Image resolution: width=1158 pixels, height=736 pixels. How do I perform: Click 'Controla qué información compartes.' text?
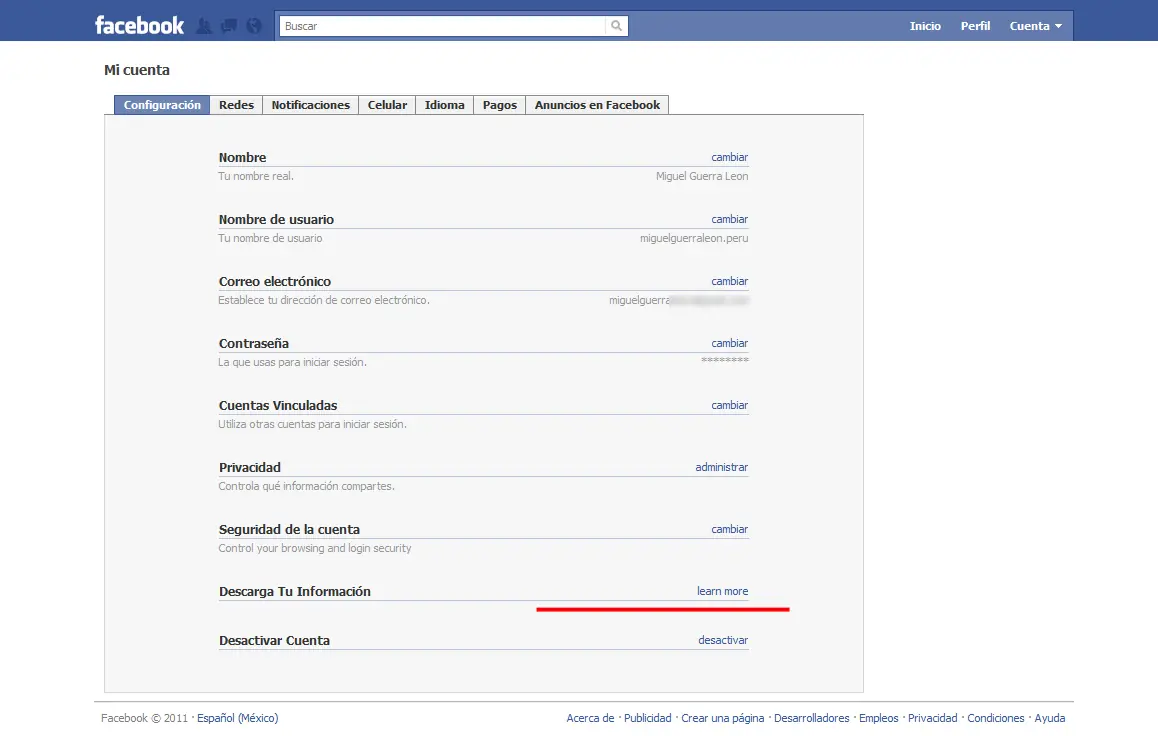coord(306,486)
